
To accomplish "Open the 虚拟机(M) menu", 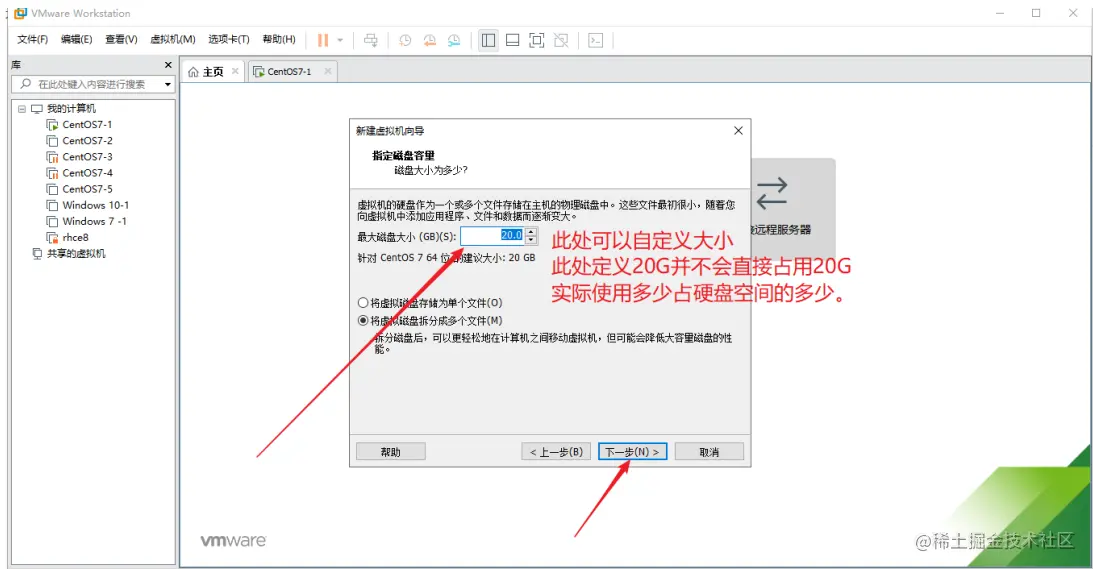I will click(173, 40).
